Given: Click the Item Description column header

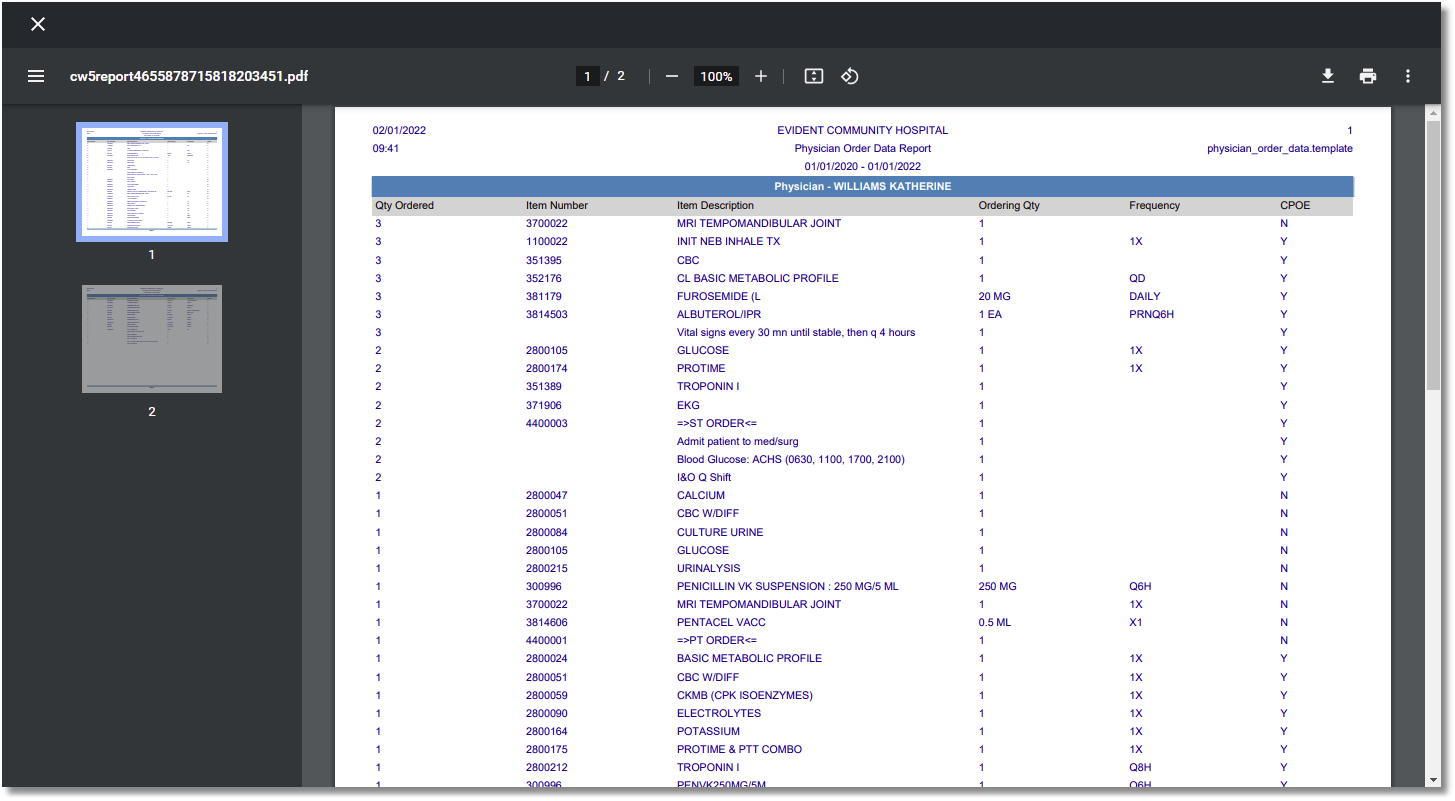Looking at the screenshot, I should point(715,205).
